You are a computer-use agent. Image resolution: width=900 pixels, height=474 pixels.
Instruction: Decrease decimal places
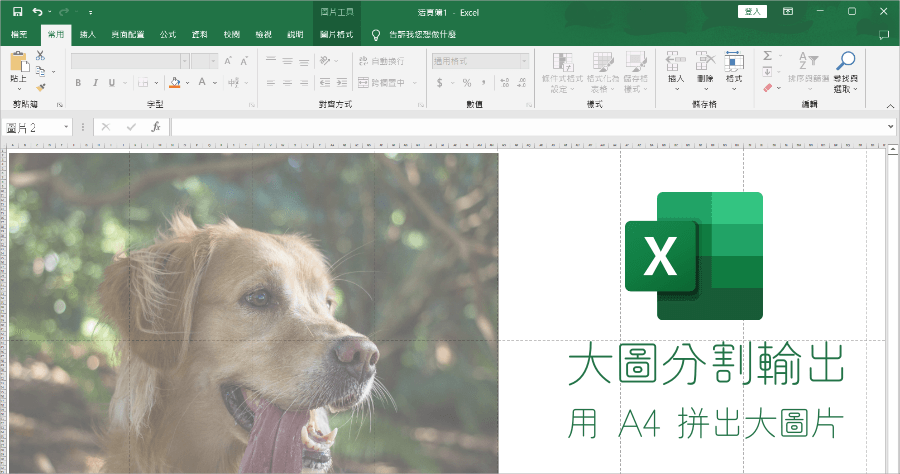[x=521, y=83]
